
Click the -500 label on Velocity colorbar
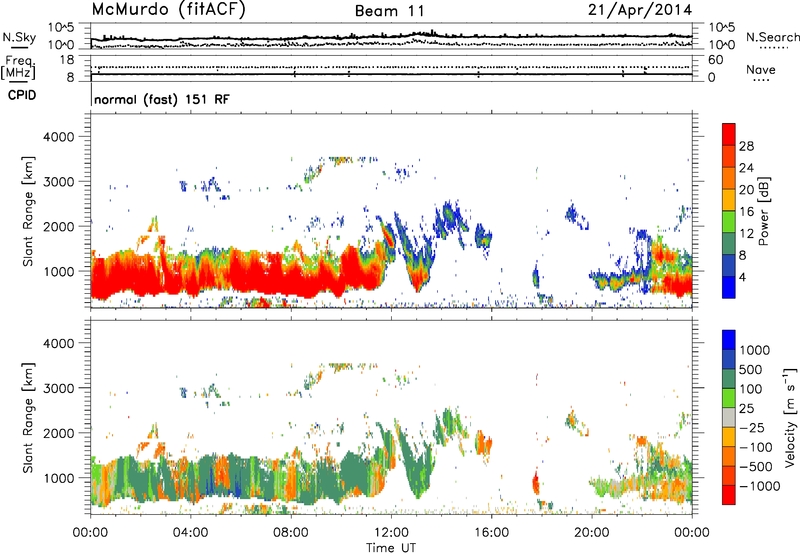[x=756, y=466]
